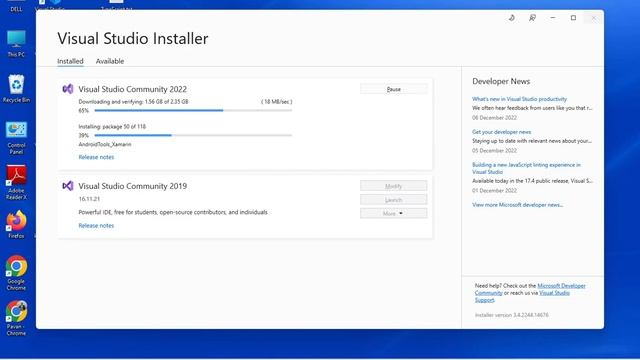Open This PC desktop icon
The image size is (640, 360).
click(16, 44)
